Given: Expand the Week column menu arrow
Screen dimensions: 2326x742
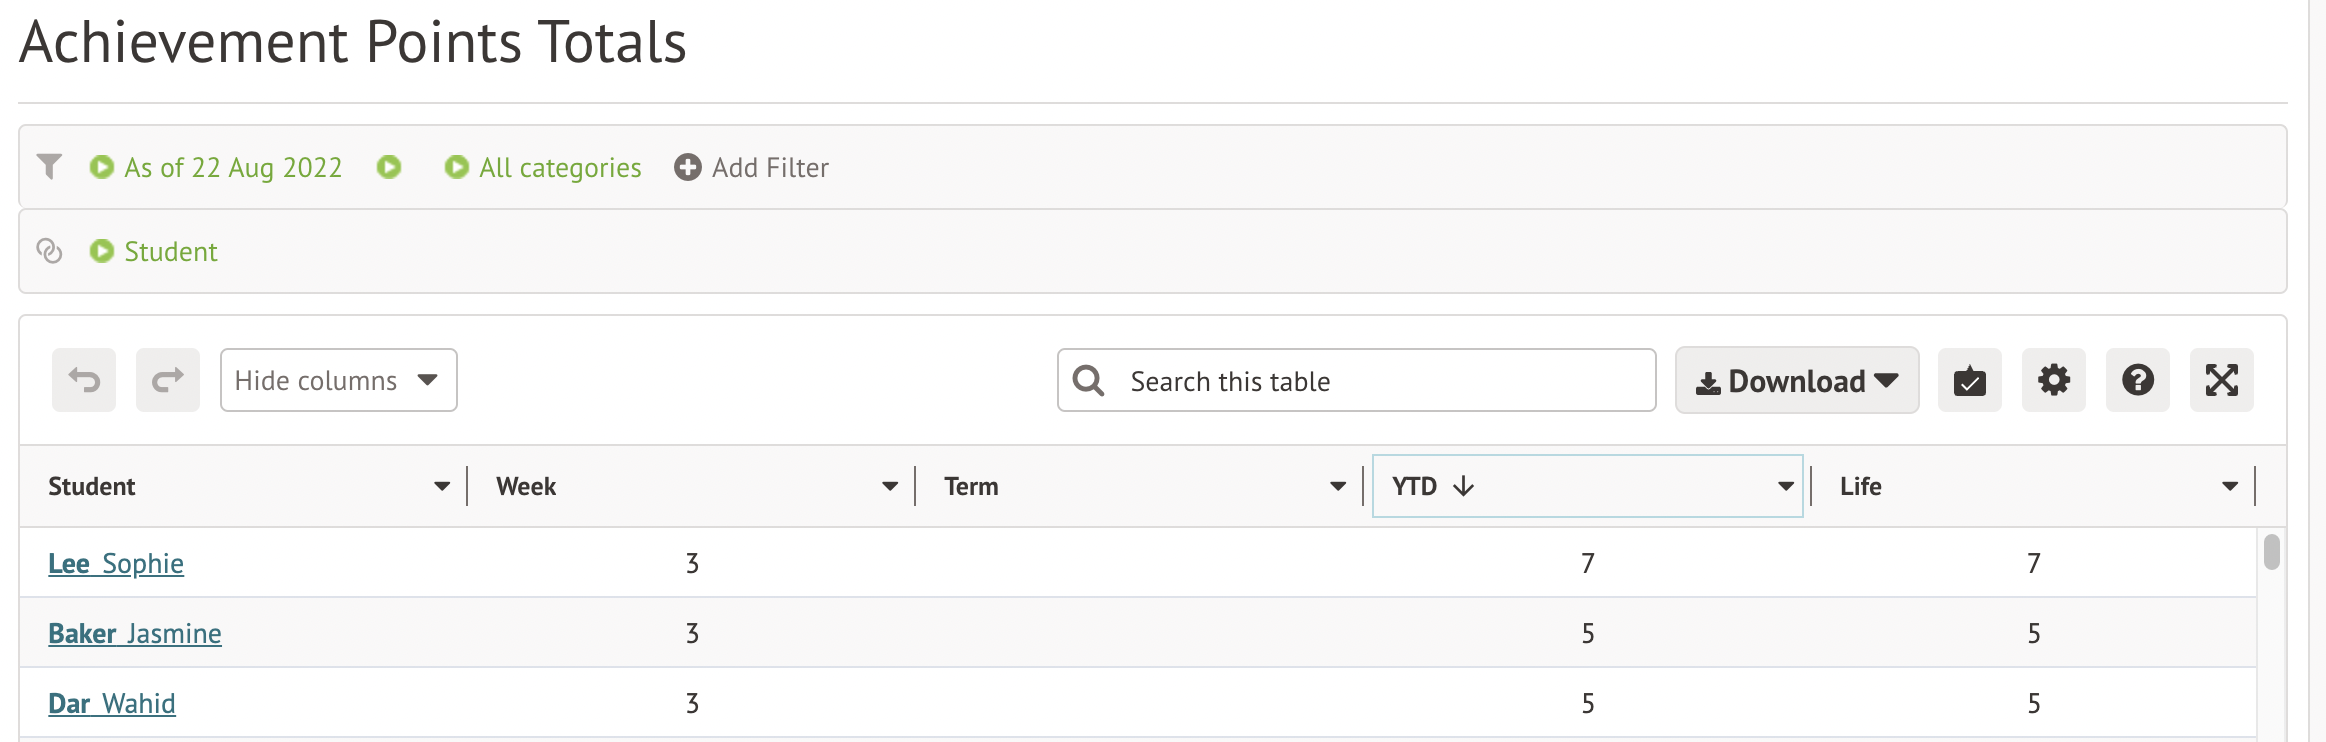Looking at the screenshot, I should [x=890, y=486].
